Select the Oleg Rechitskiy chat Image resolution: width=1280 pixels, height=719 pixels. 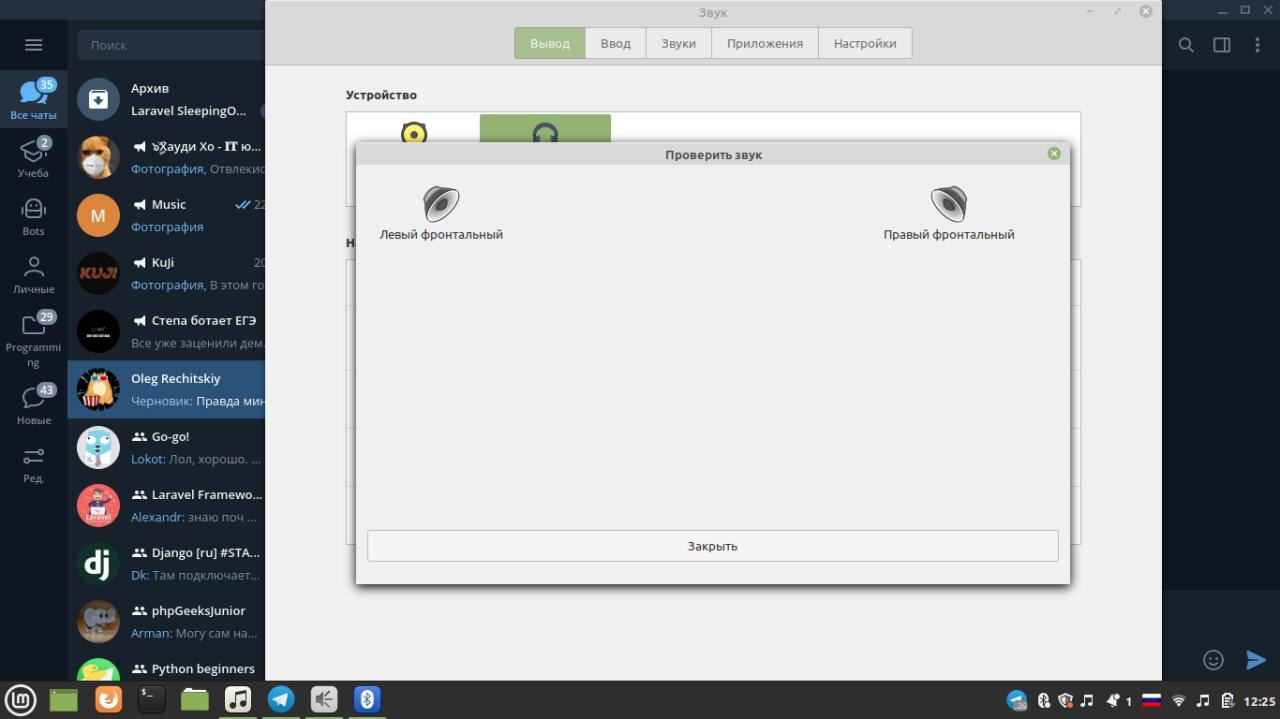click(166, 389)
